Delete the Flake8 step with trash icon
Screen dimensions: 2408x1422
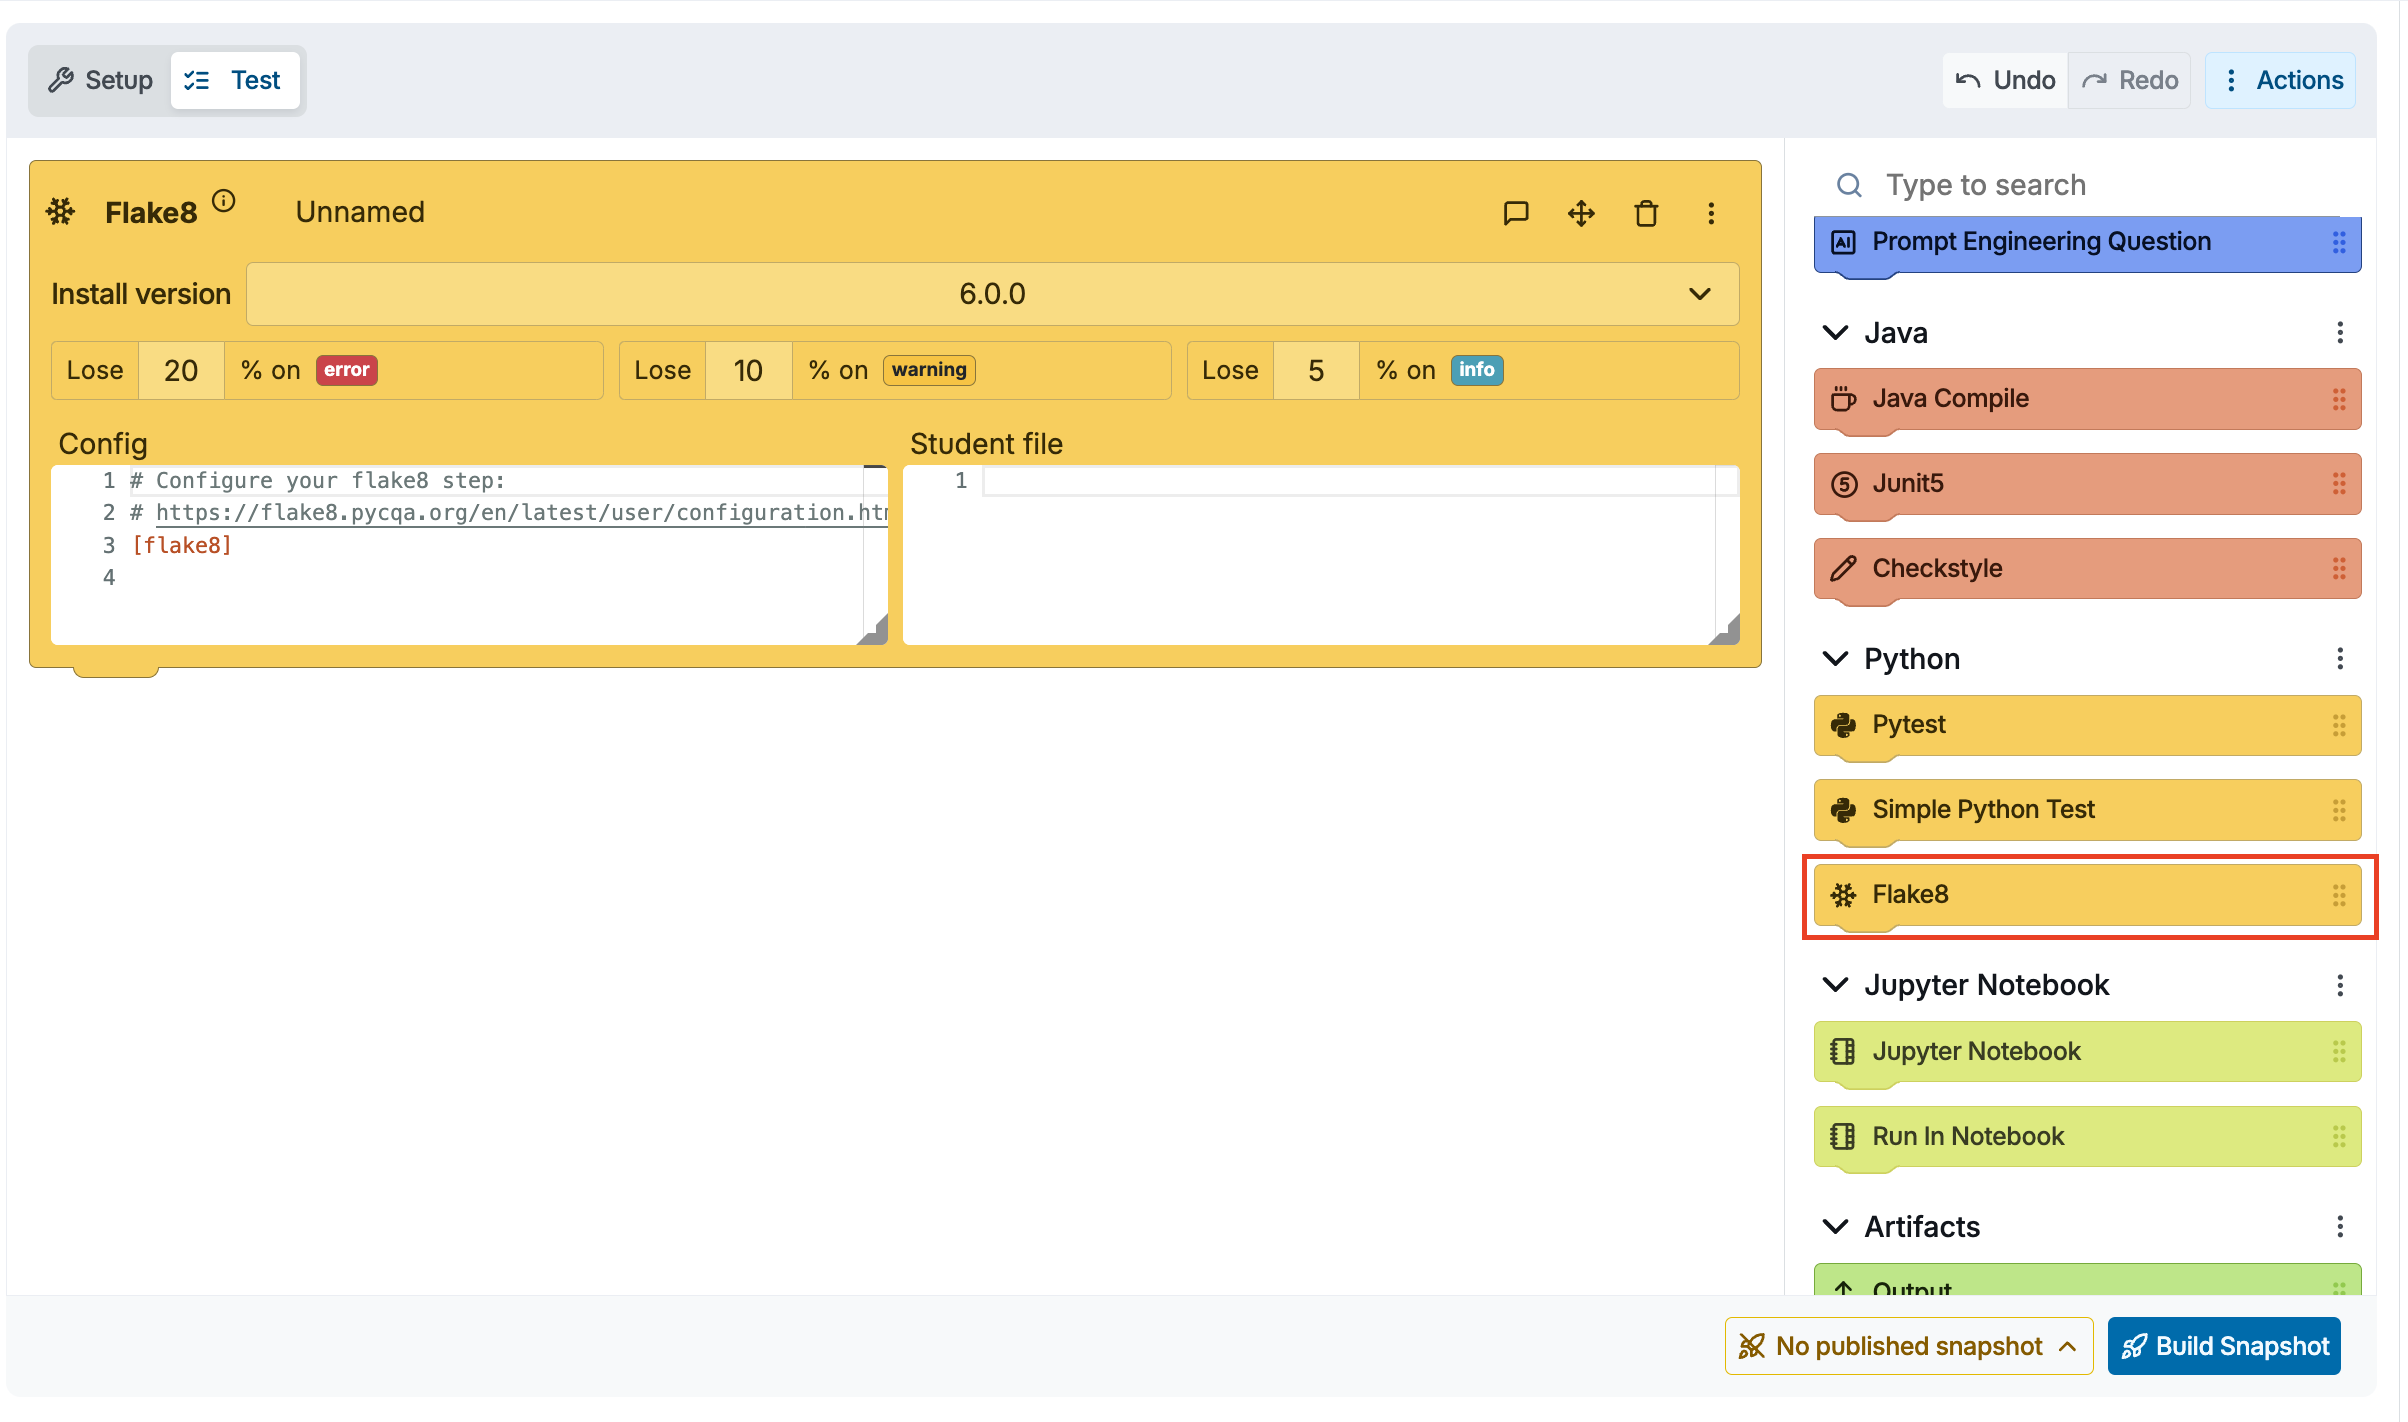tap(1646, 213)
